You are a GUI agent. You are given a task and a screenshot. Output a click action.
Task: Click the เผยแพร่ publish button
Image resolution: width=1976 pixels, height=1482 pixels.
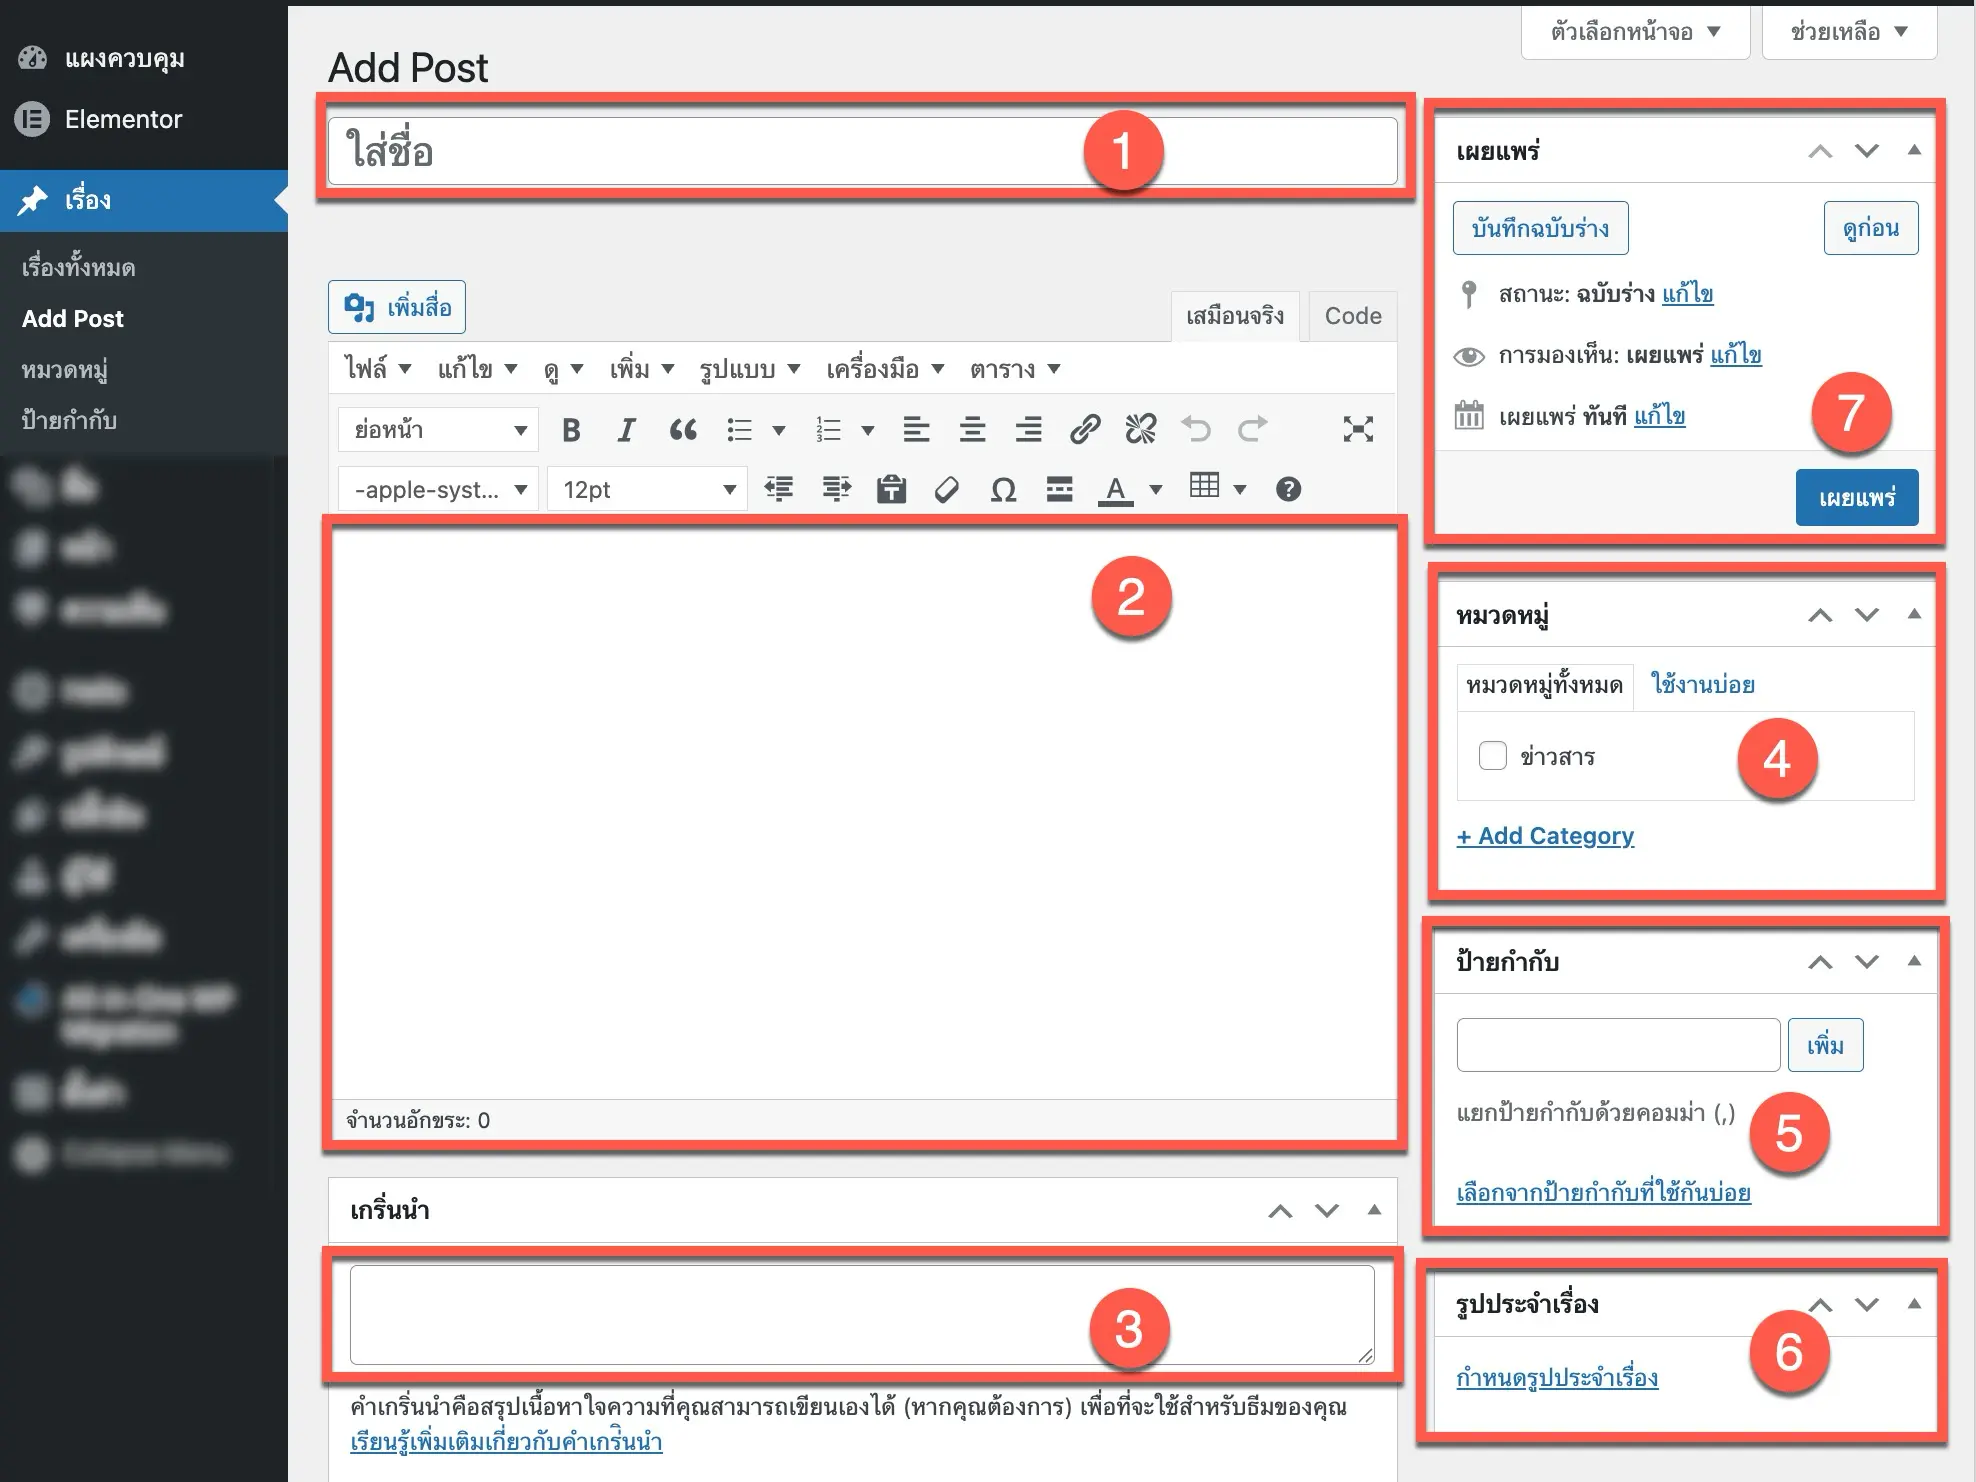click(1856, 497)
